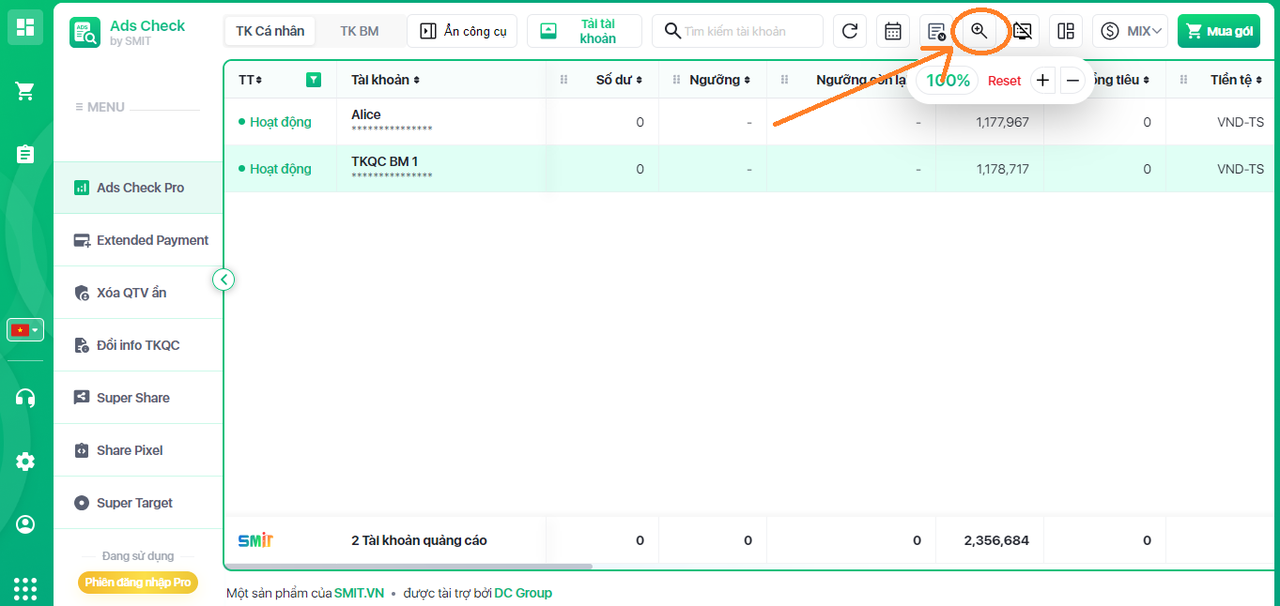Open the calendar date picker icon
The image size is (1280, 606).
coord(893,31)
